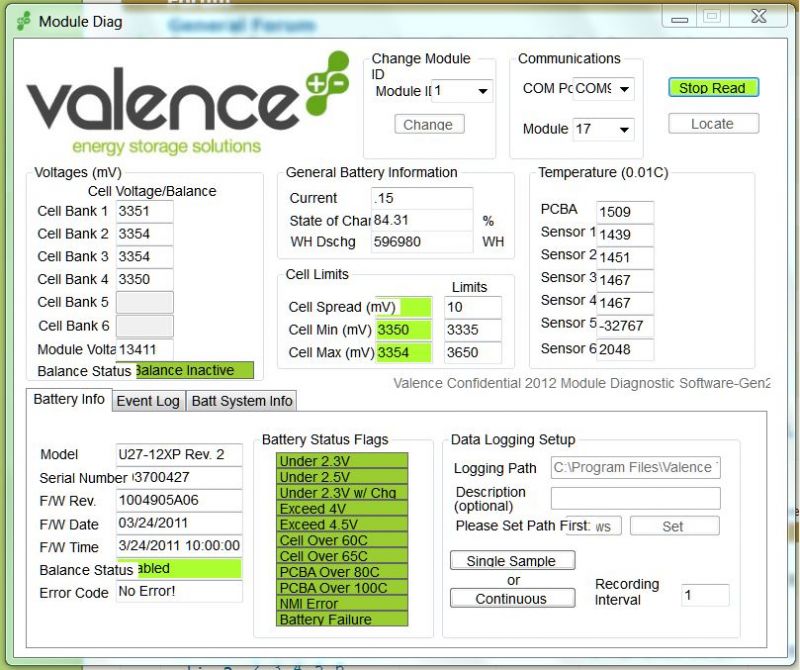
Task: Click the green Stop Read button
Action: (713, 88)
